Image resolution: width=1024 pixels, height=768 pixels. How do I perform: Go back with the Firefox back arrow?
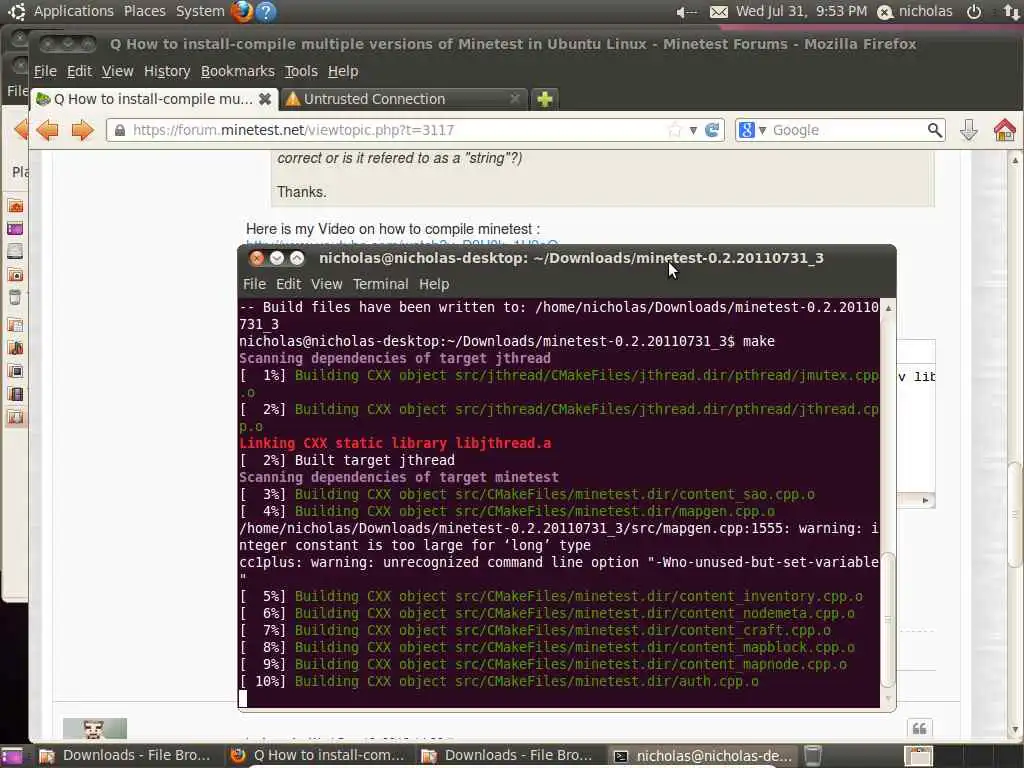tap(48, 130)
